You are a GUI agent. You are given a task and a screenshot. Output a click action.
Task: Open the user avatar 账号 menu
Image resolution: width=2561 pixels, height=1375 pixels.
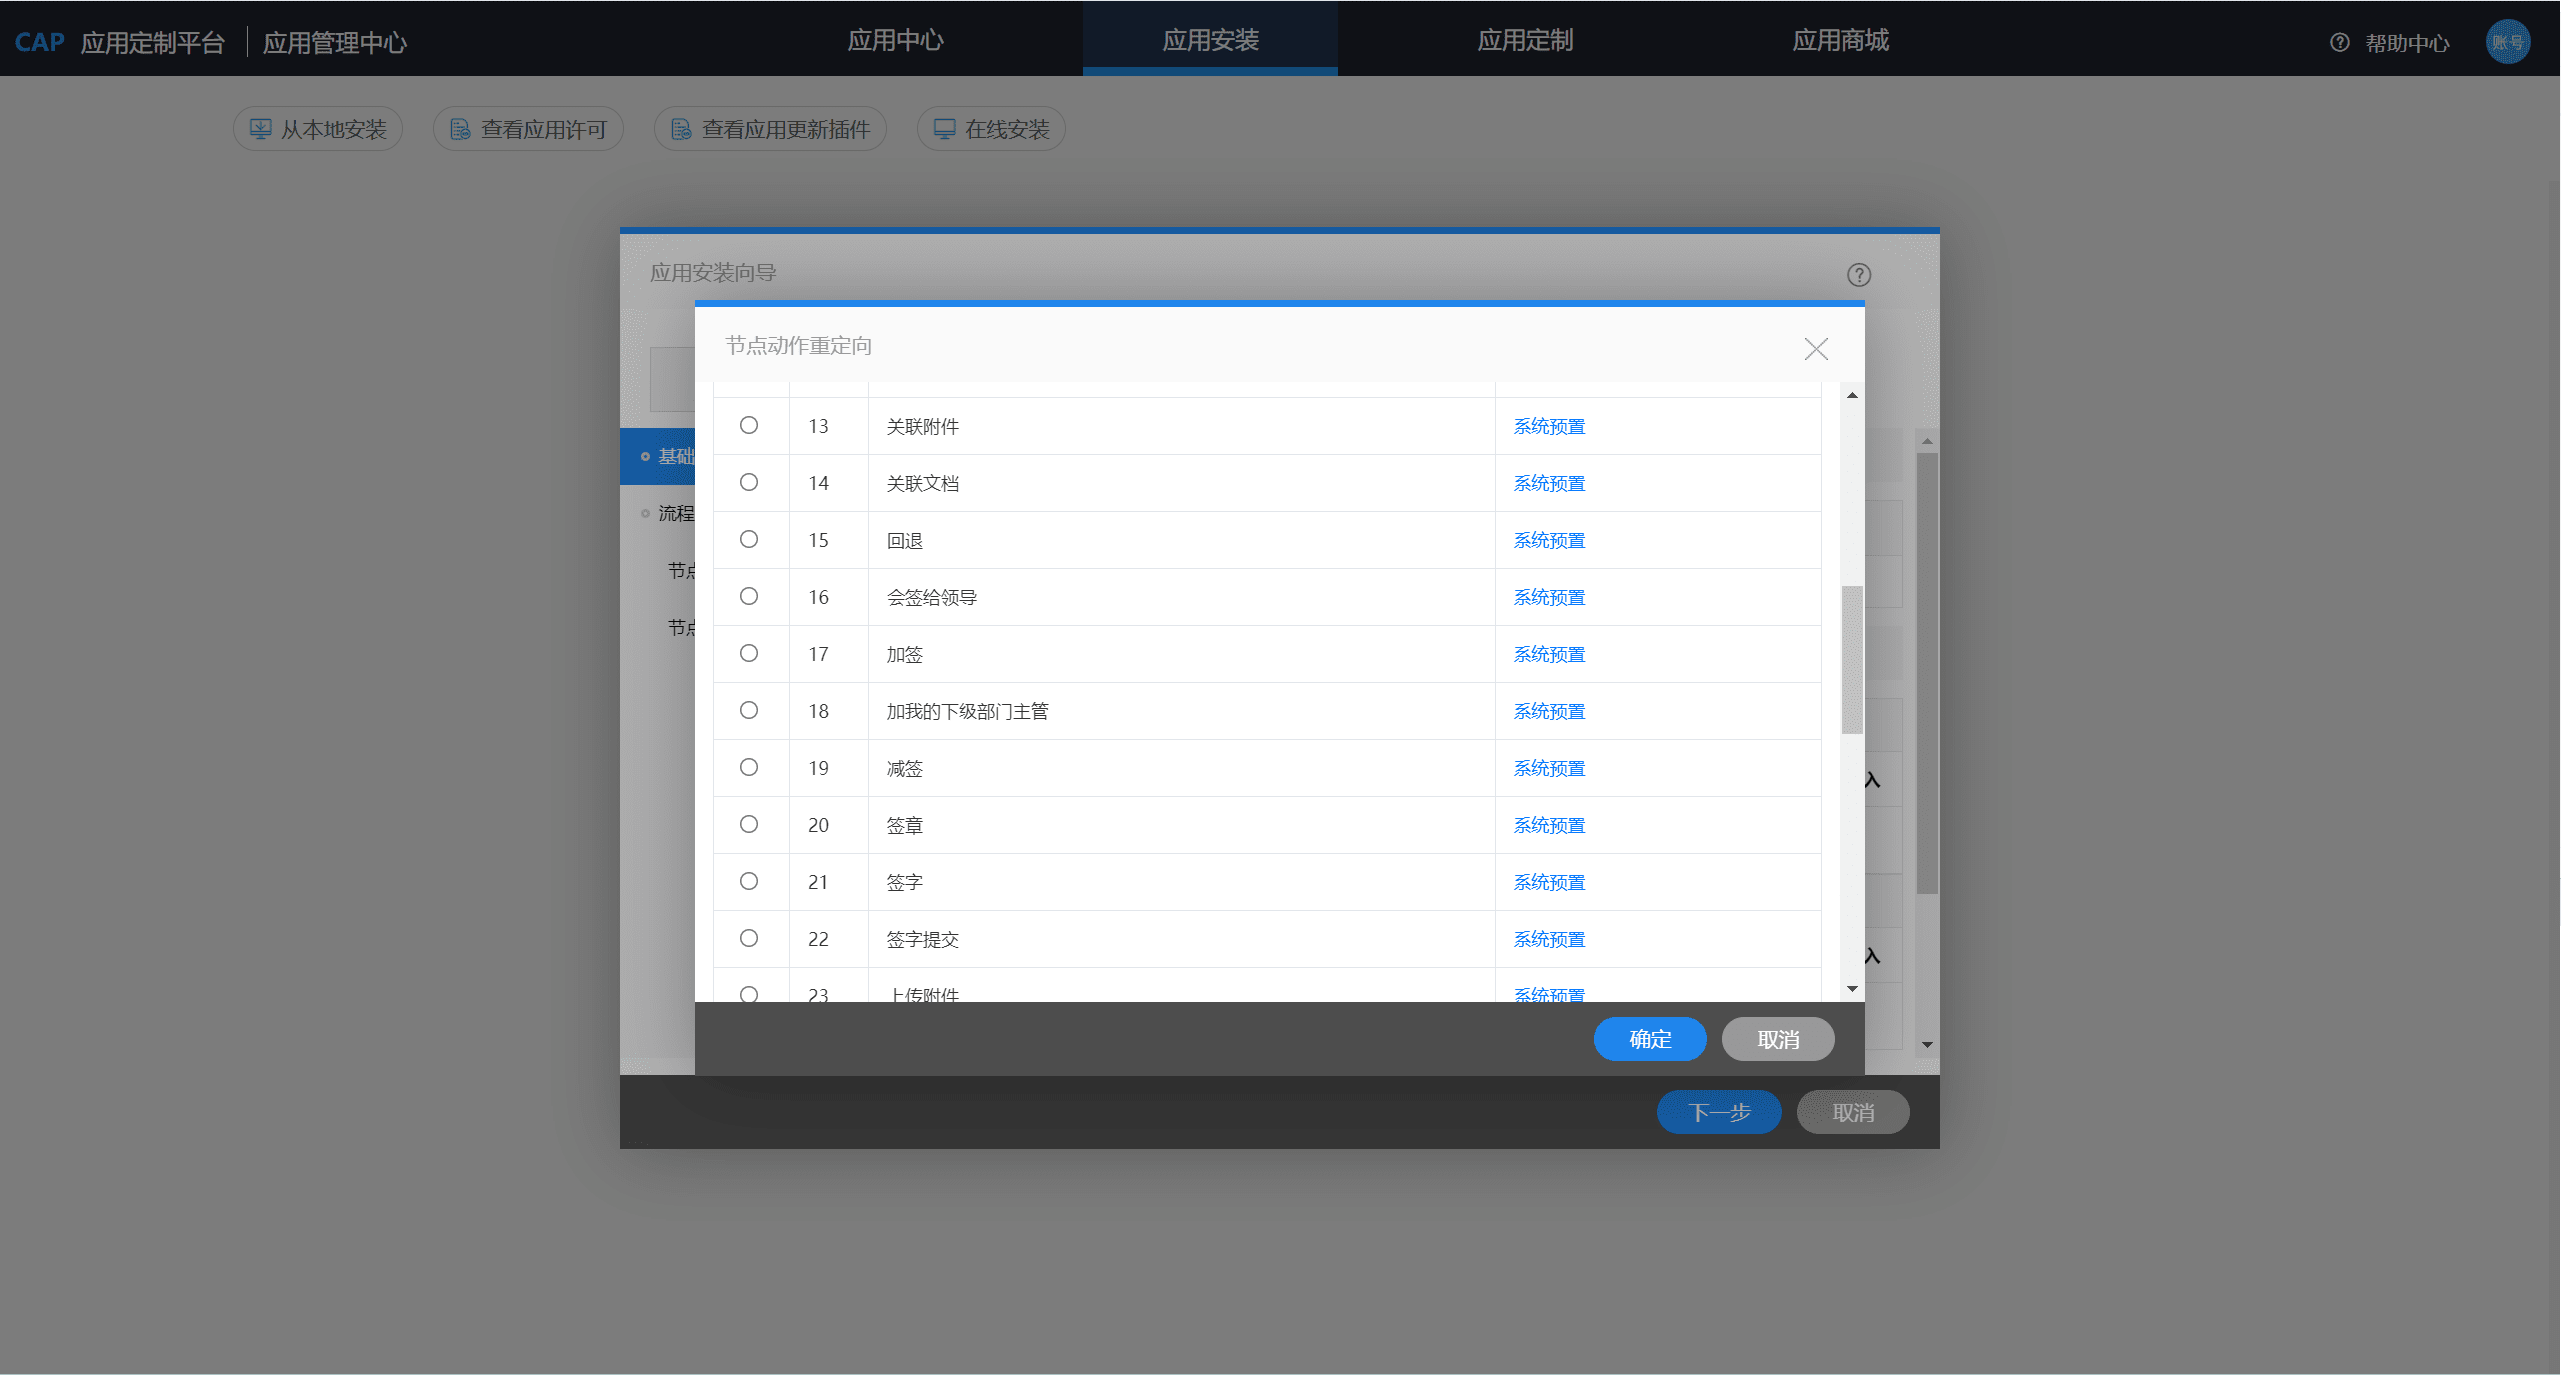[x=2508, y=42]
